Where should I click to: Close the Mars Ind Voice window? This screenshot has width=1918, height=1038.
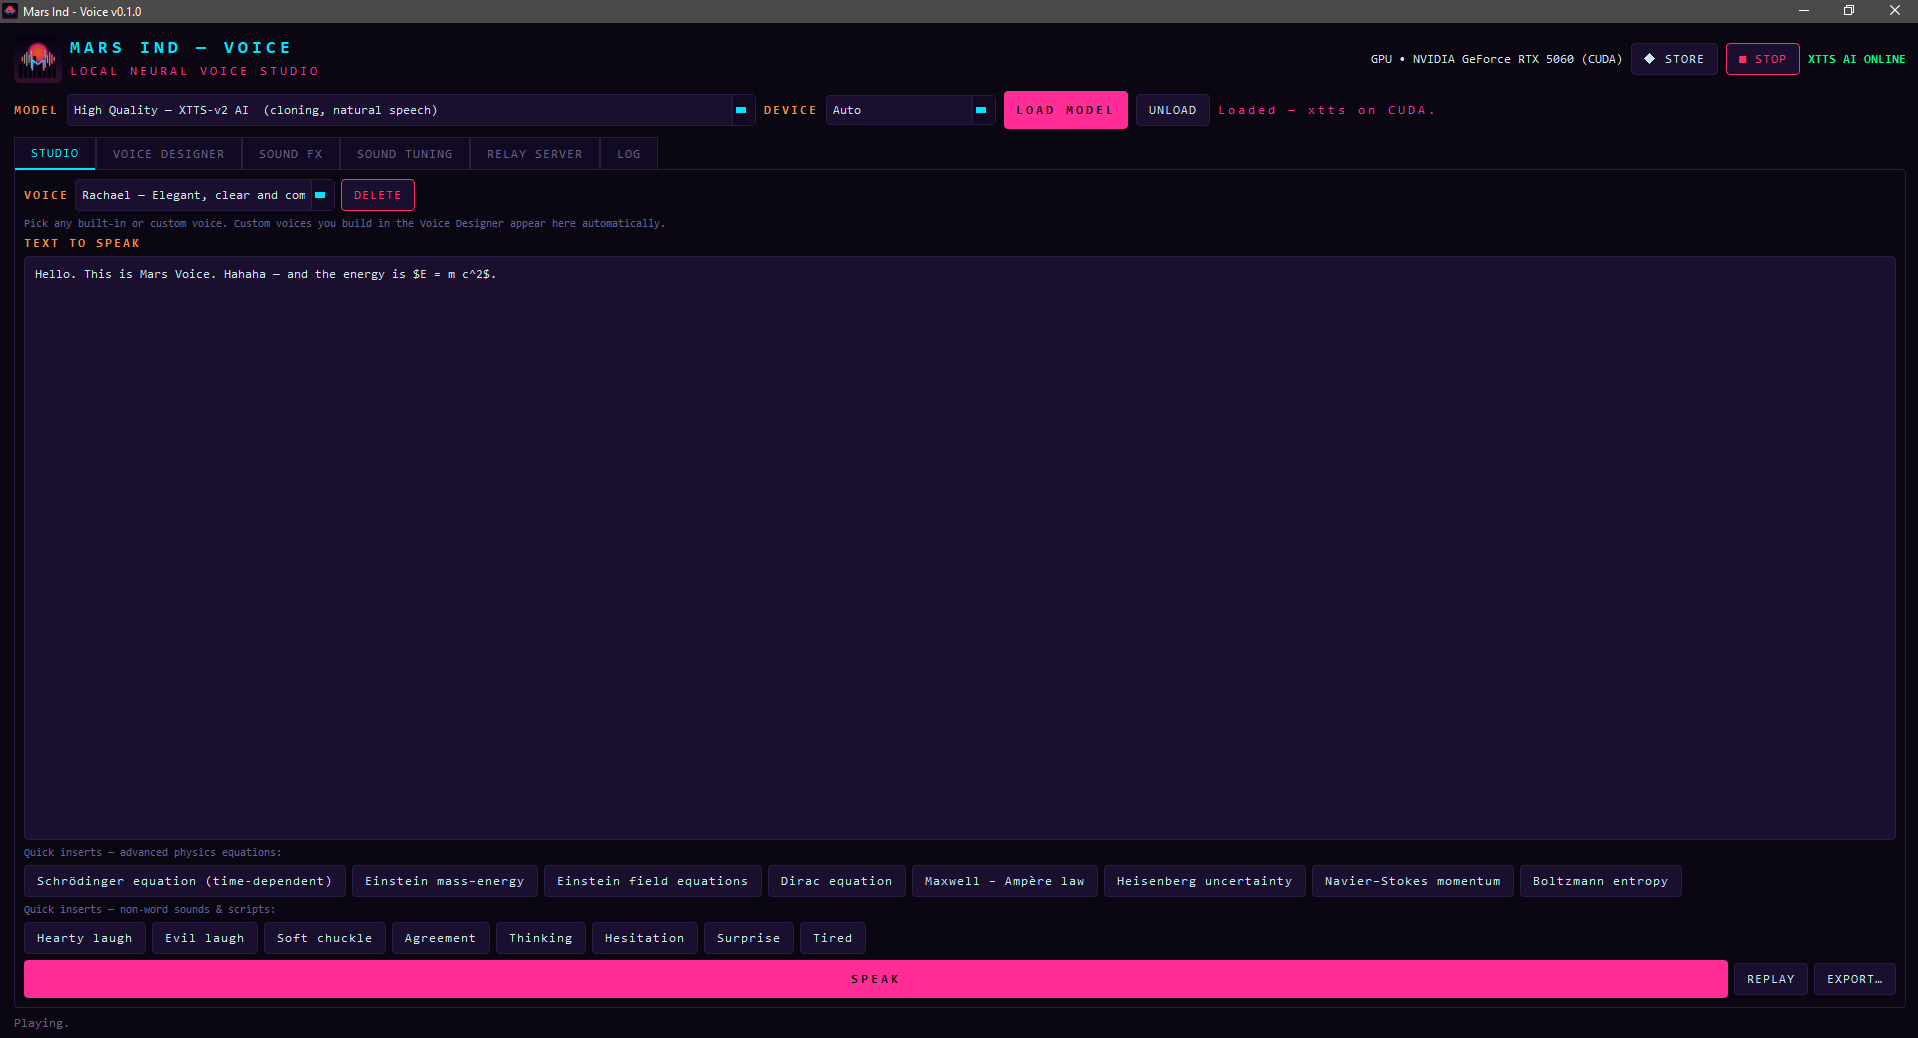(1895, 11)
